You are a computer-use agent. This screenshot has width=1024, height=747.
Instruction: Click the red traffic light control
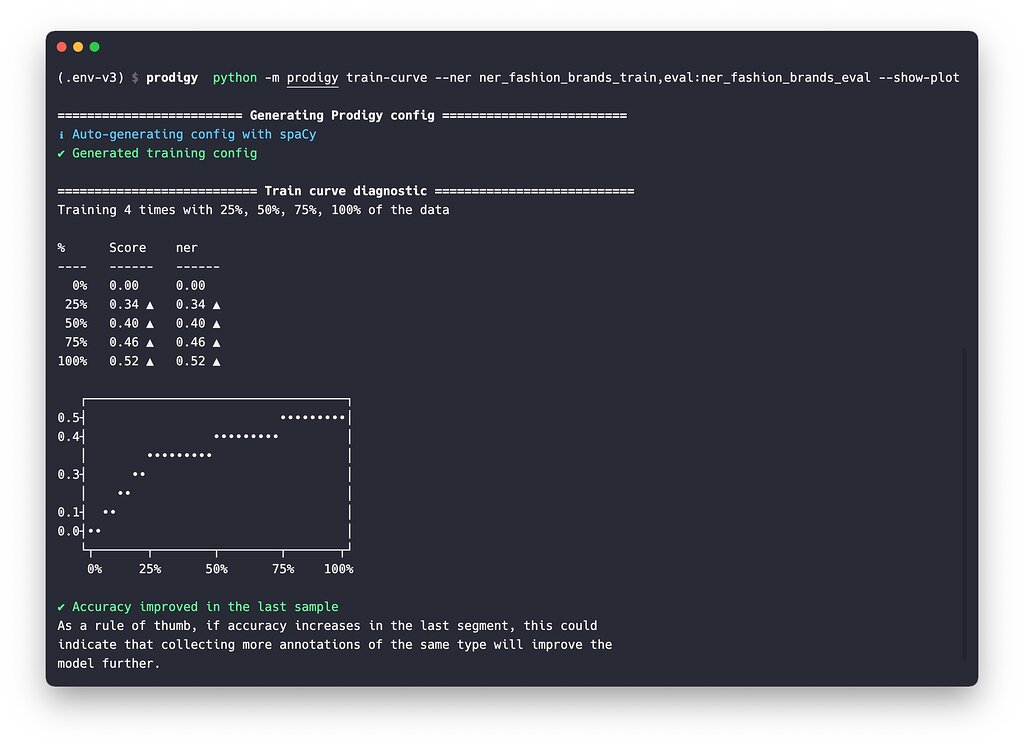[x=63, y=46]
